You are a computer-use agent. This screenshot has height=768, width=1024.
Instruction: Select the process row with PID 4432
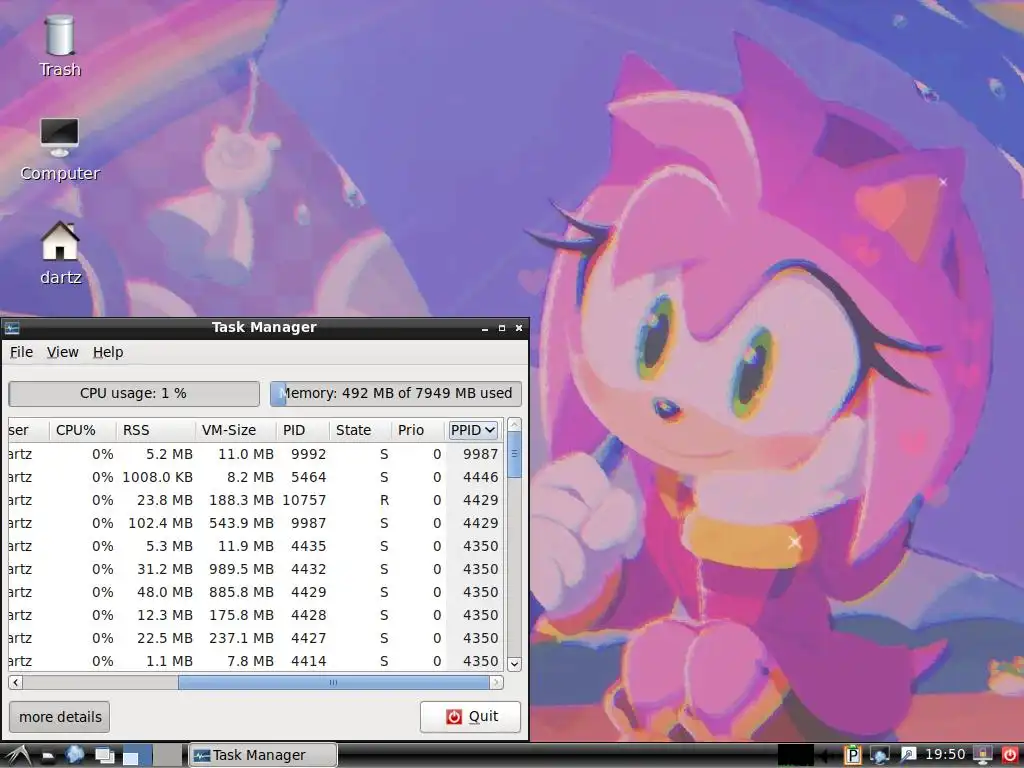pyautogui.click(x=255, y=569)
